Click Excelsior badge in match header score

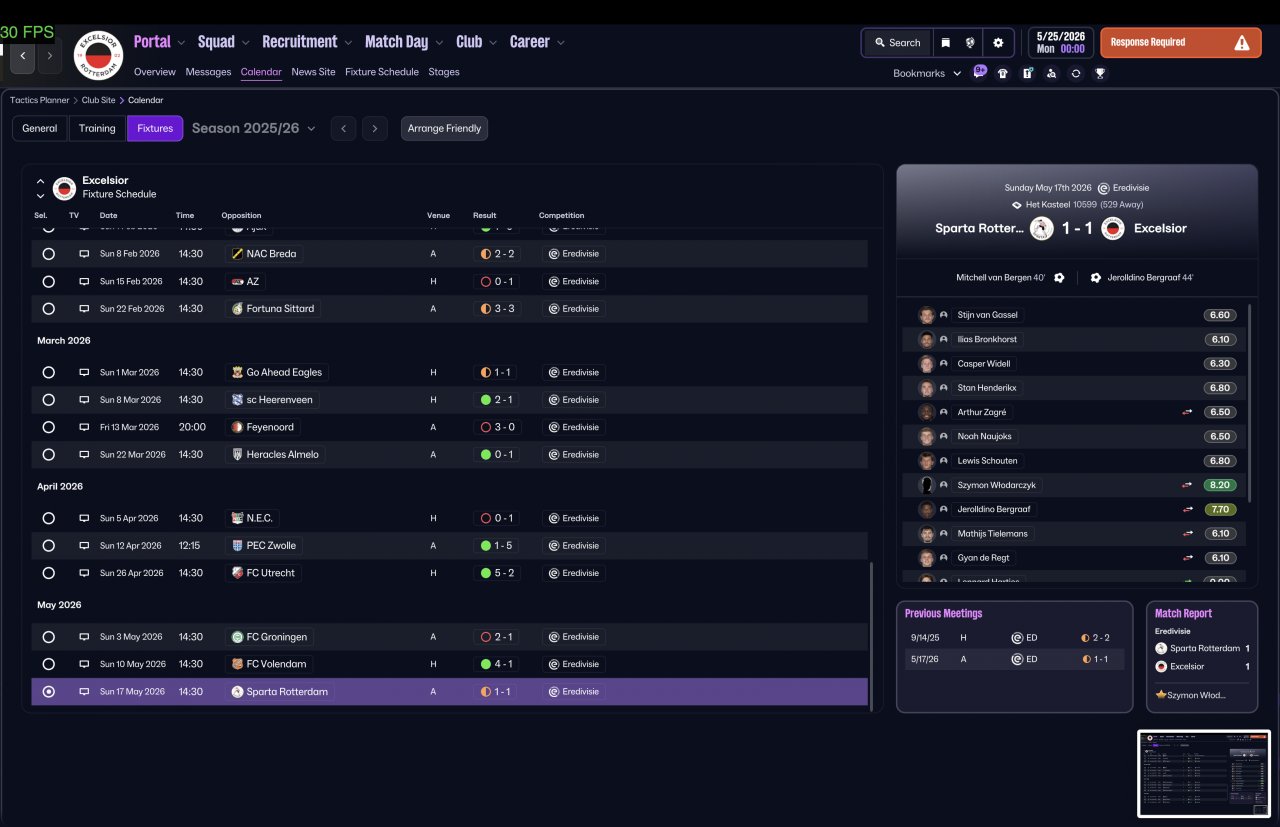[x=1113, y=228]
